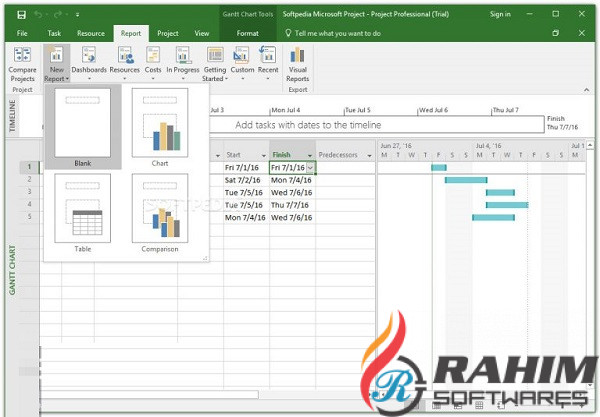Collapse the ribbon with the chevron

coord(587,90)
